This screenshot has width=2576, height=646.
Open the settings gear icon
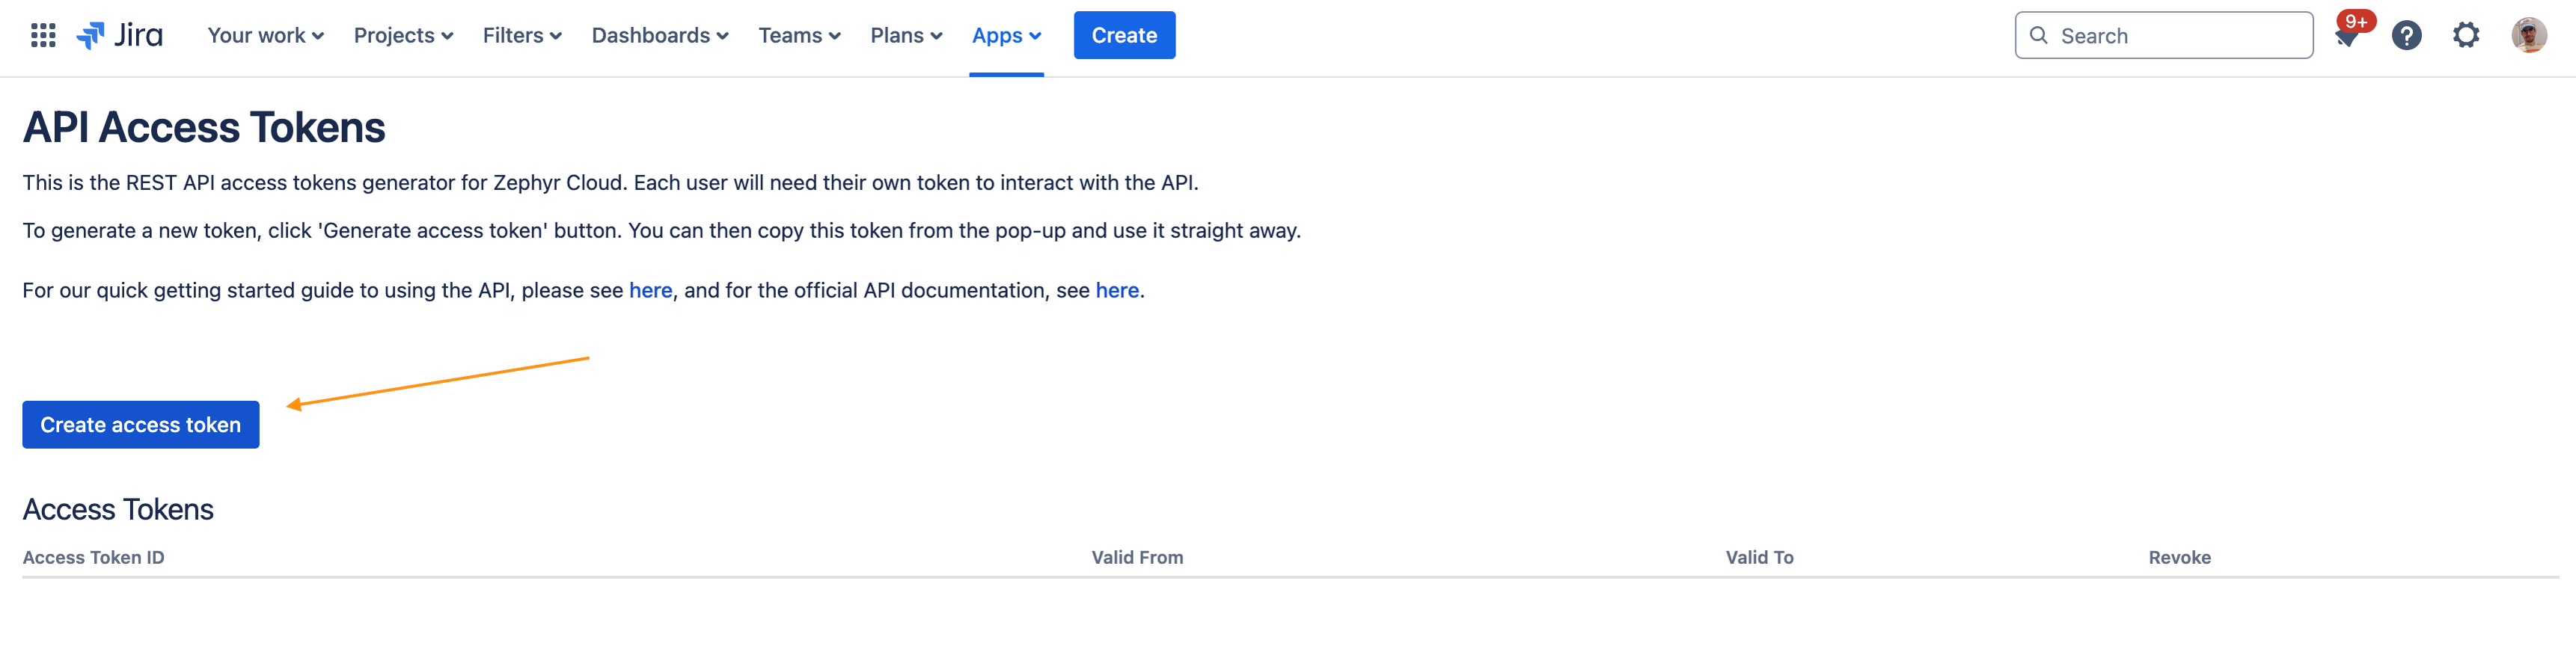coord(2466,36)
